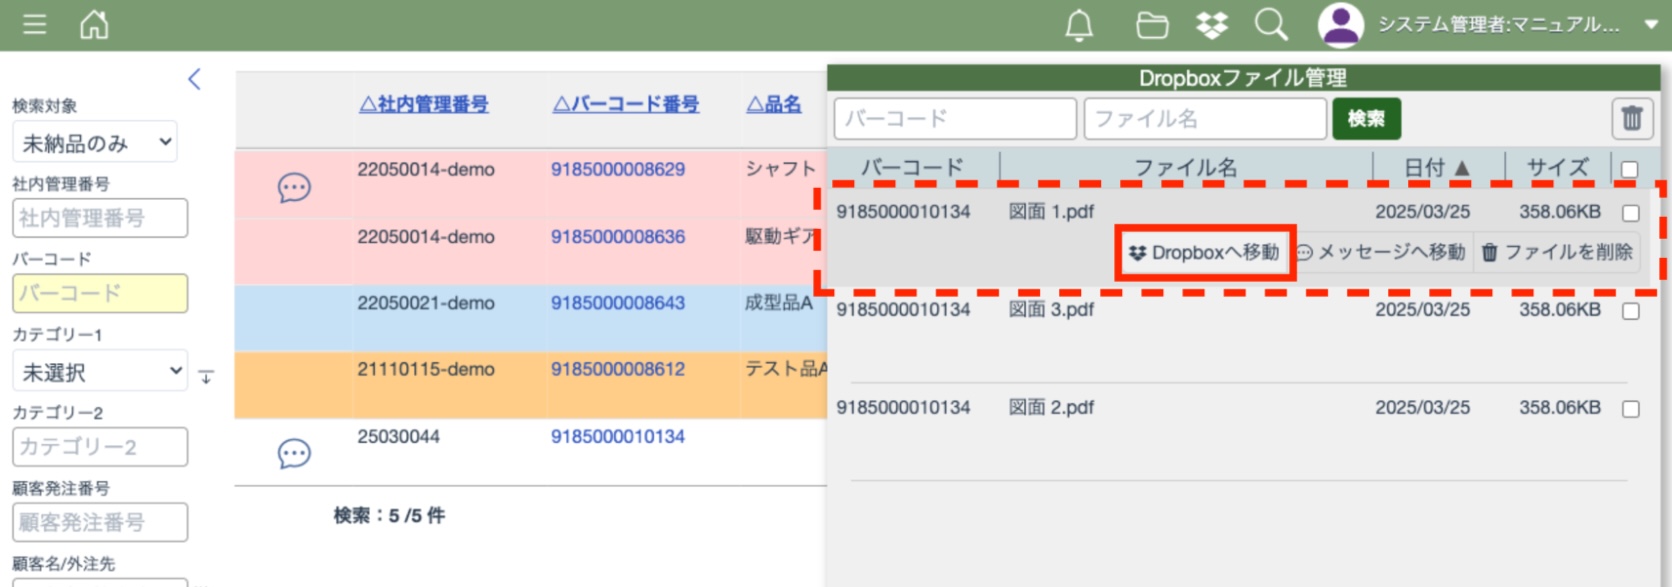
Task: Click the trash icon in Dropbox panel
Action: [1632, 119]
